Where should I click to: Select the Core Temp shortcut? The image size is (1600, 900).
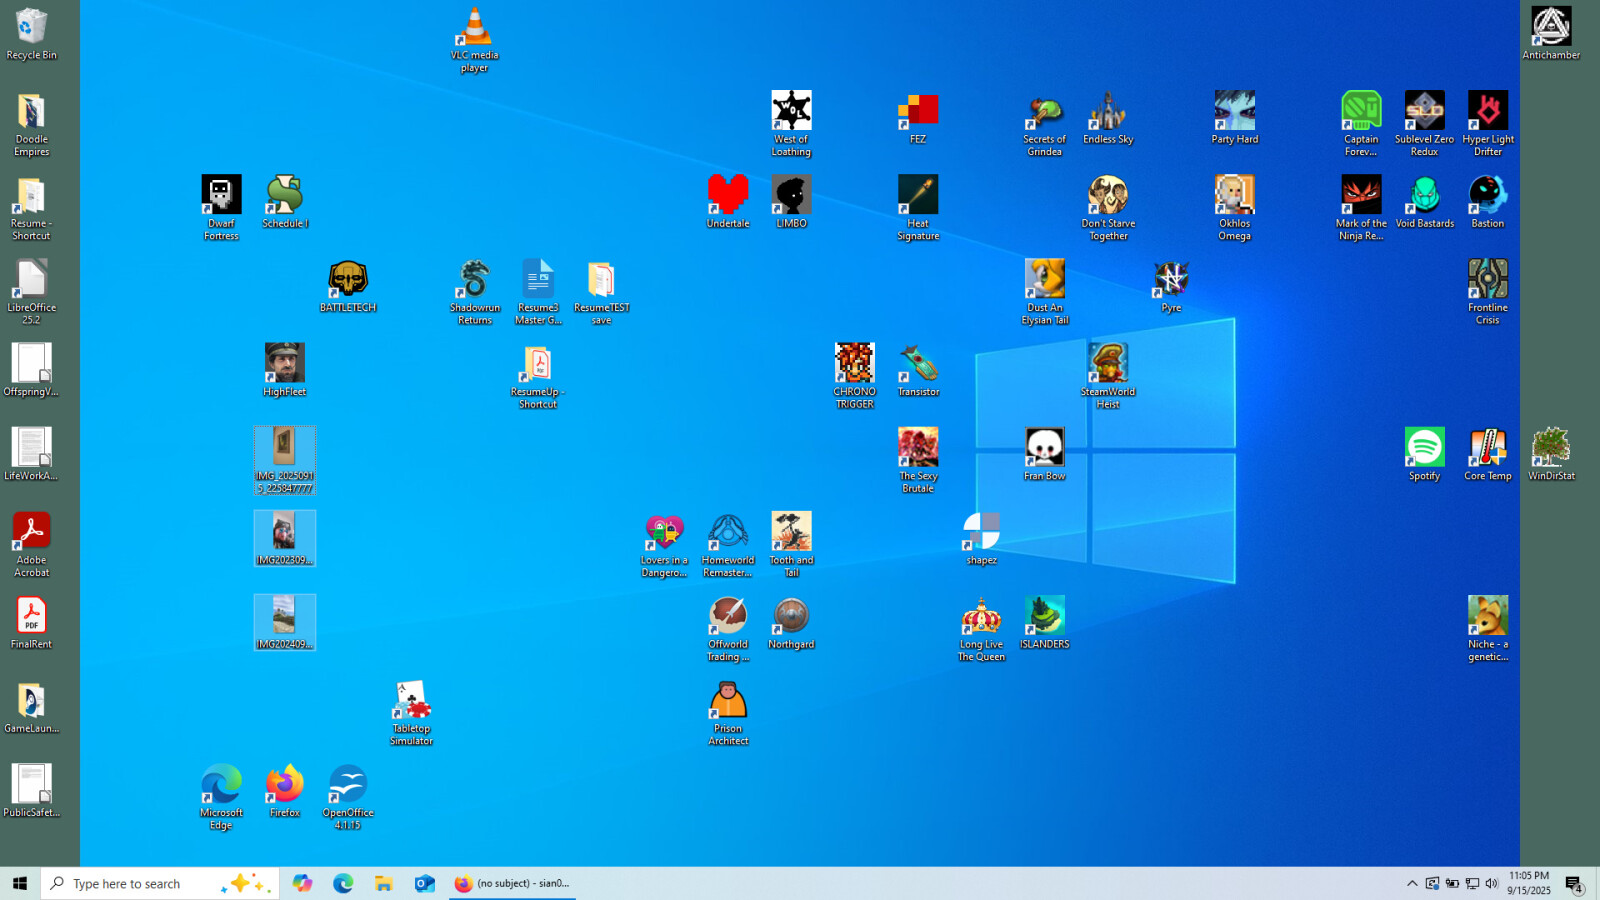tap(1487, 448)
